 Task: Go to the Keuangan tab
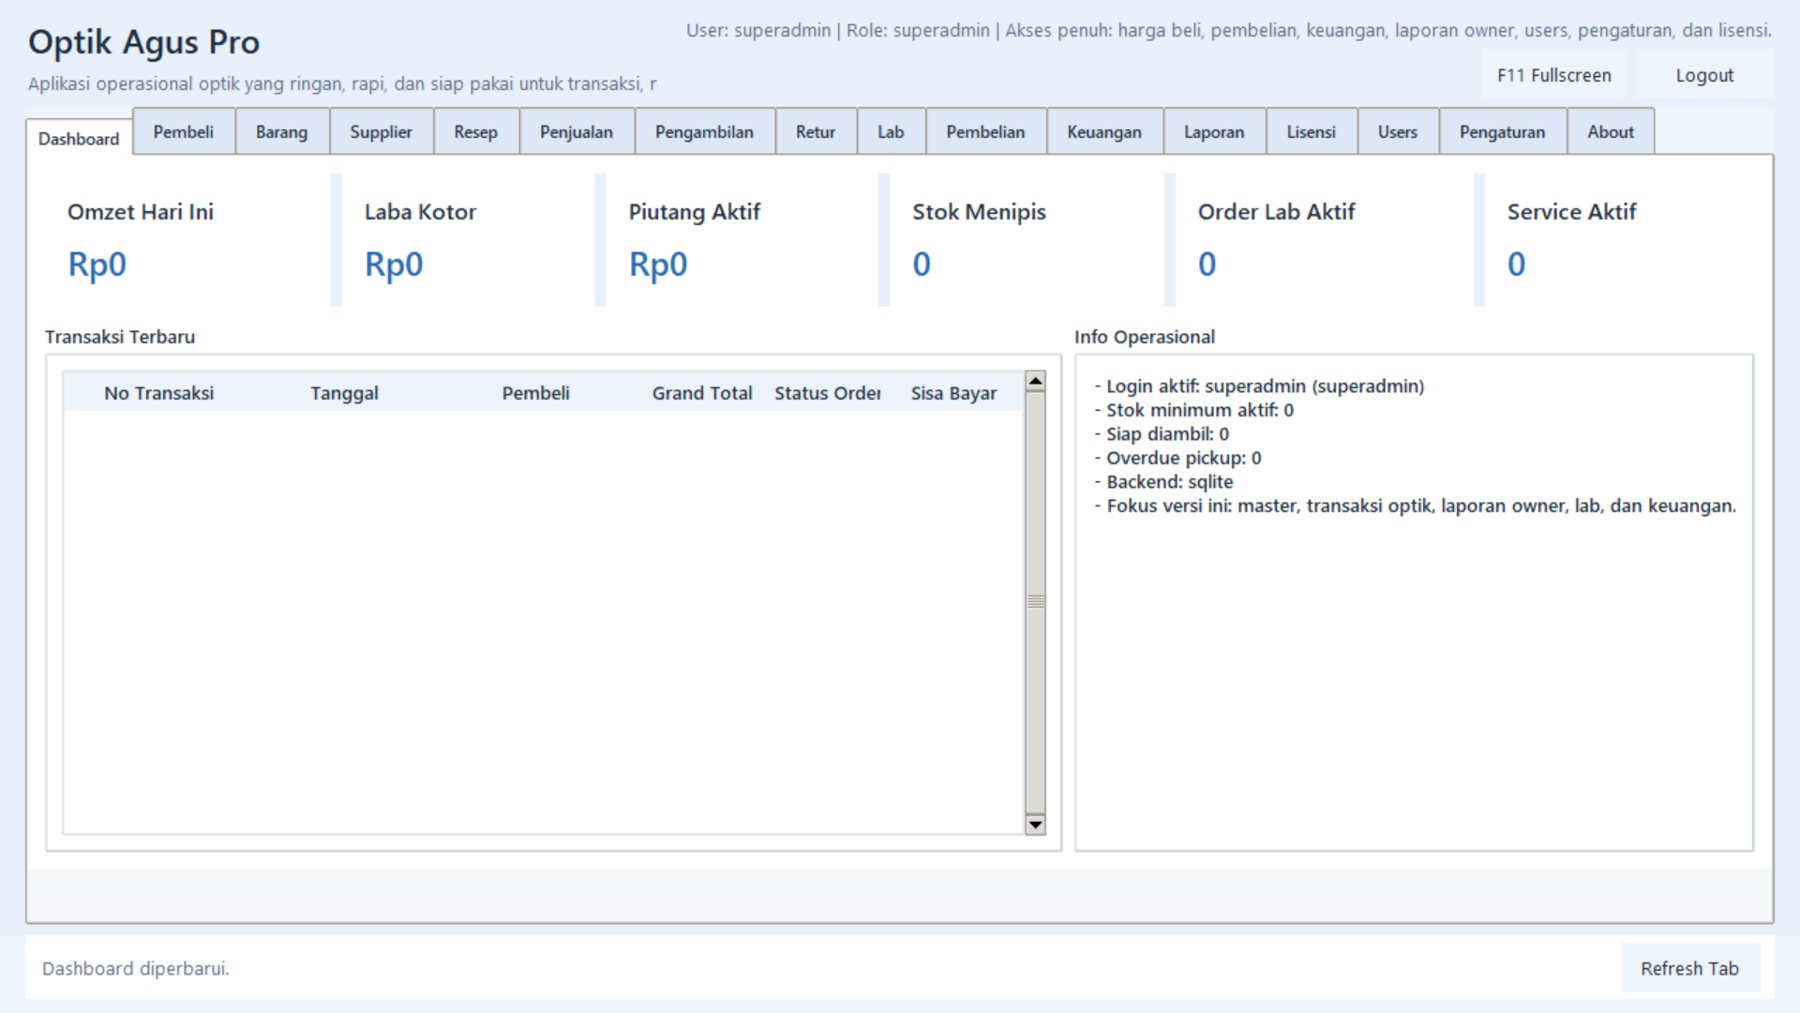point(1104,132)
